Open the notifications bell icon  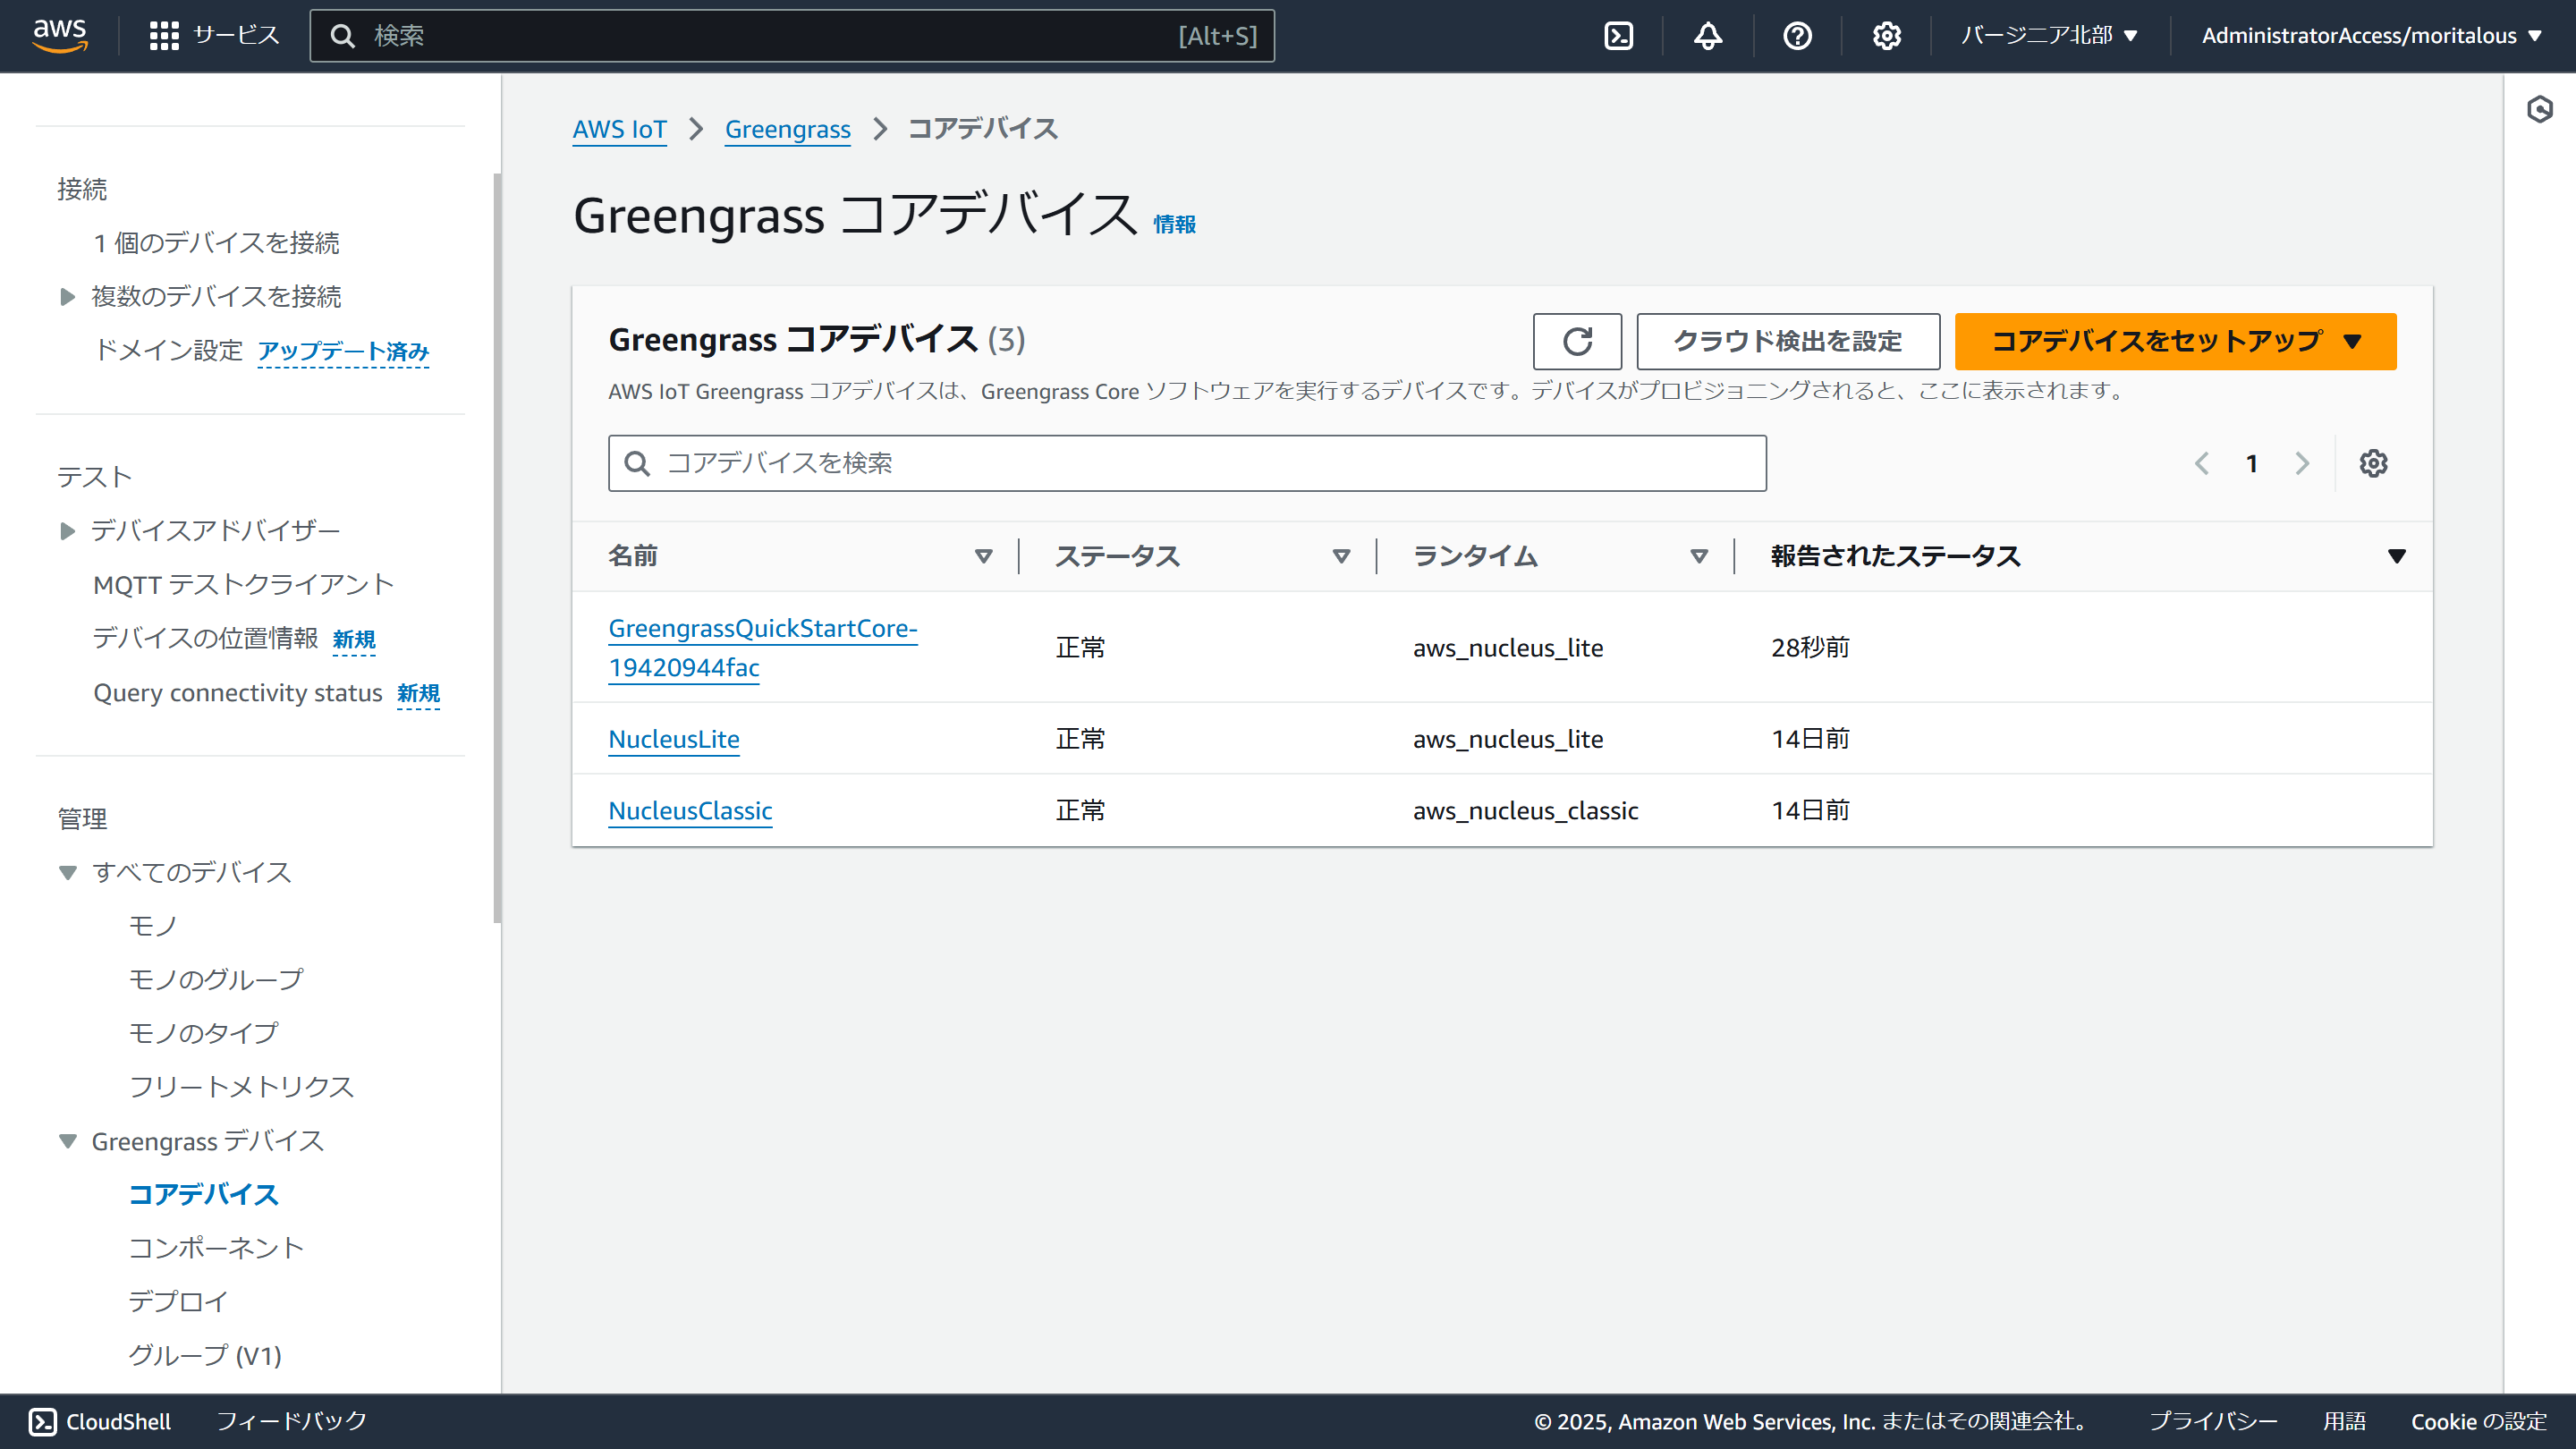(1708, 36)
